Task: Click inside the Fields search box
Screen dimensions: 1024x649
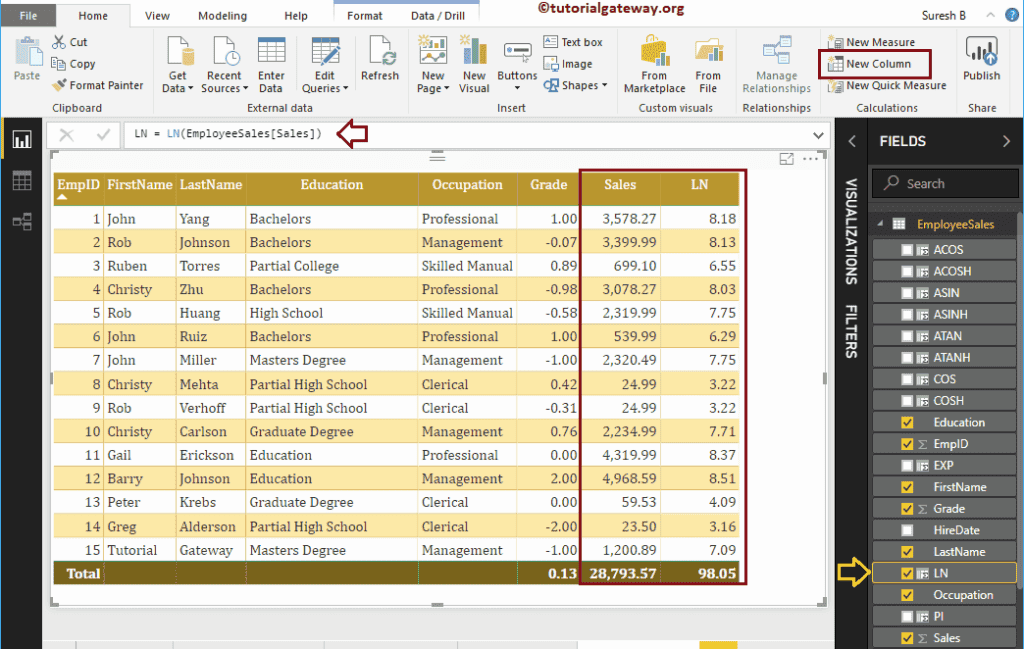Action: (944, 183)
